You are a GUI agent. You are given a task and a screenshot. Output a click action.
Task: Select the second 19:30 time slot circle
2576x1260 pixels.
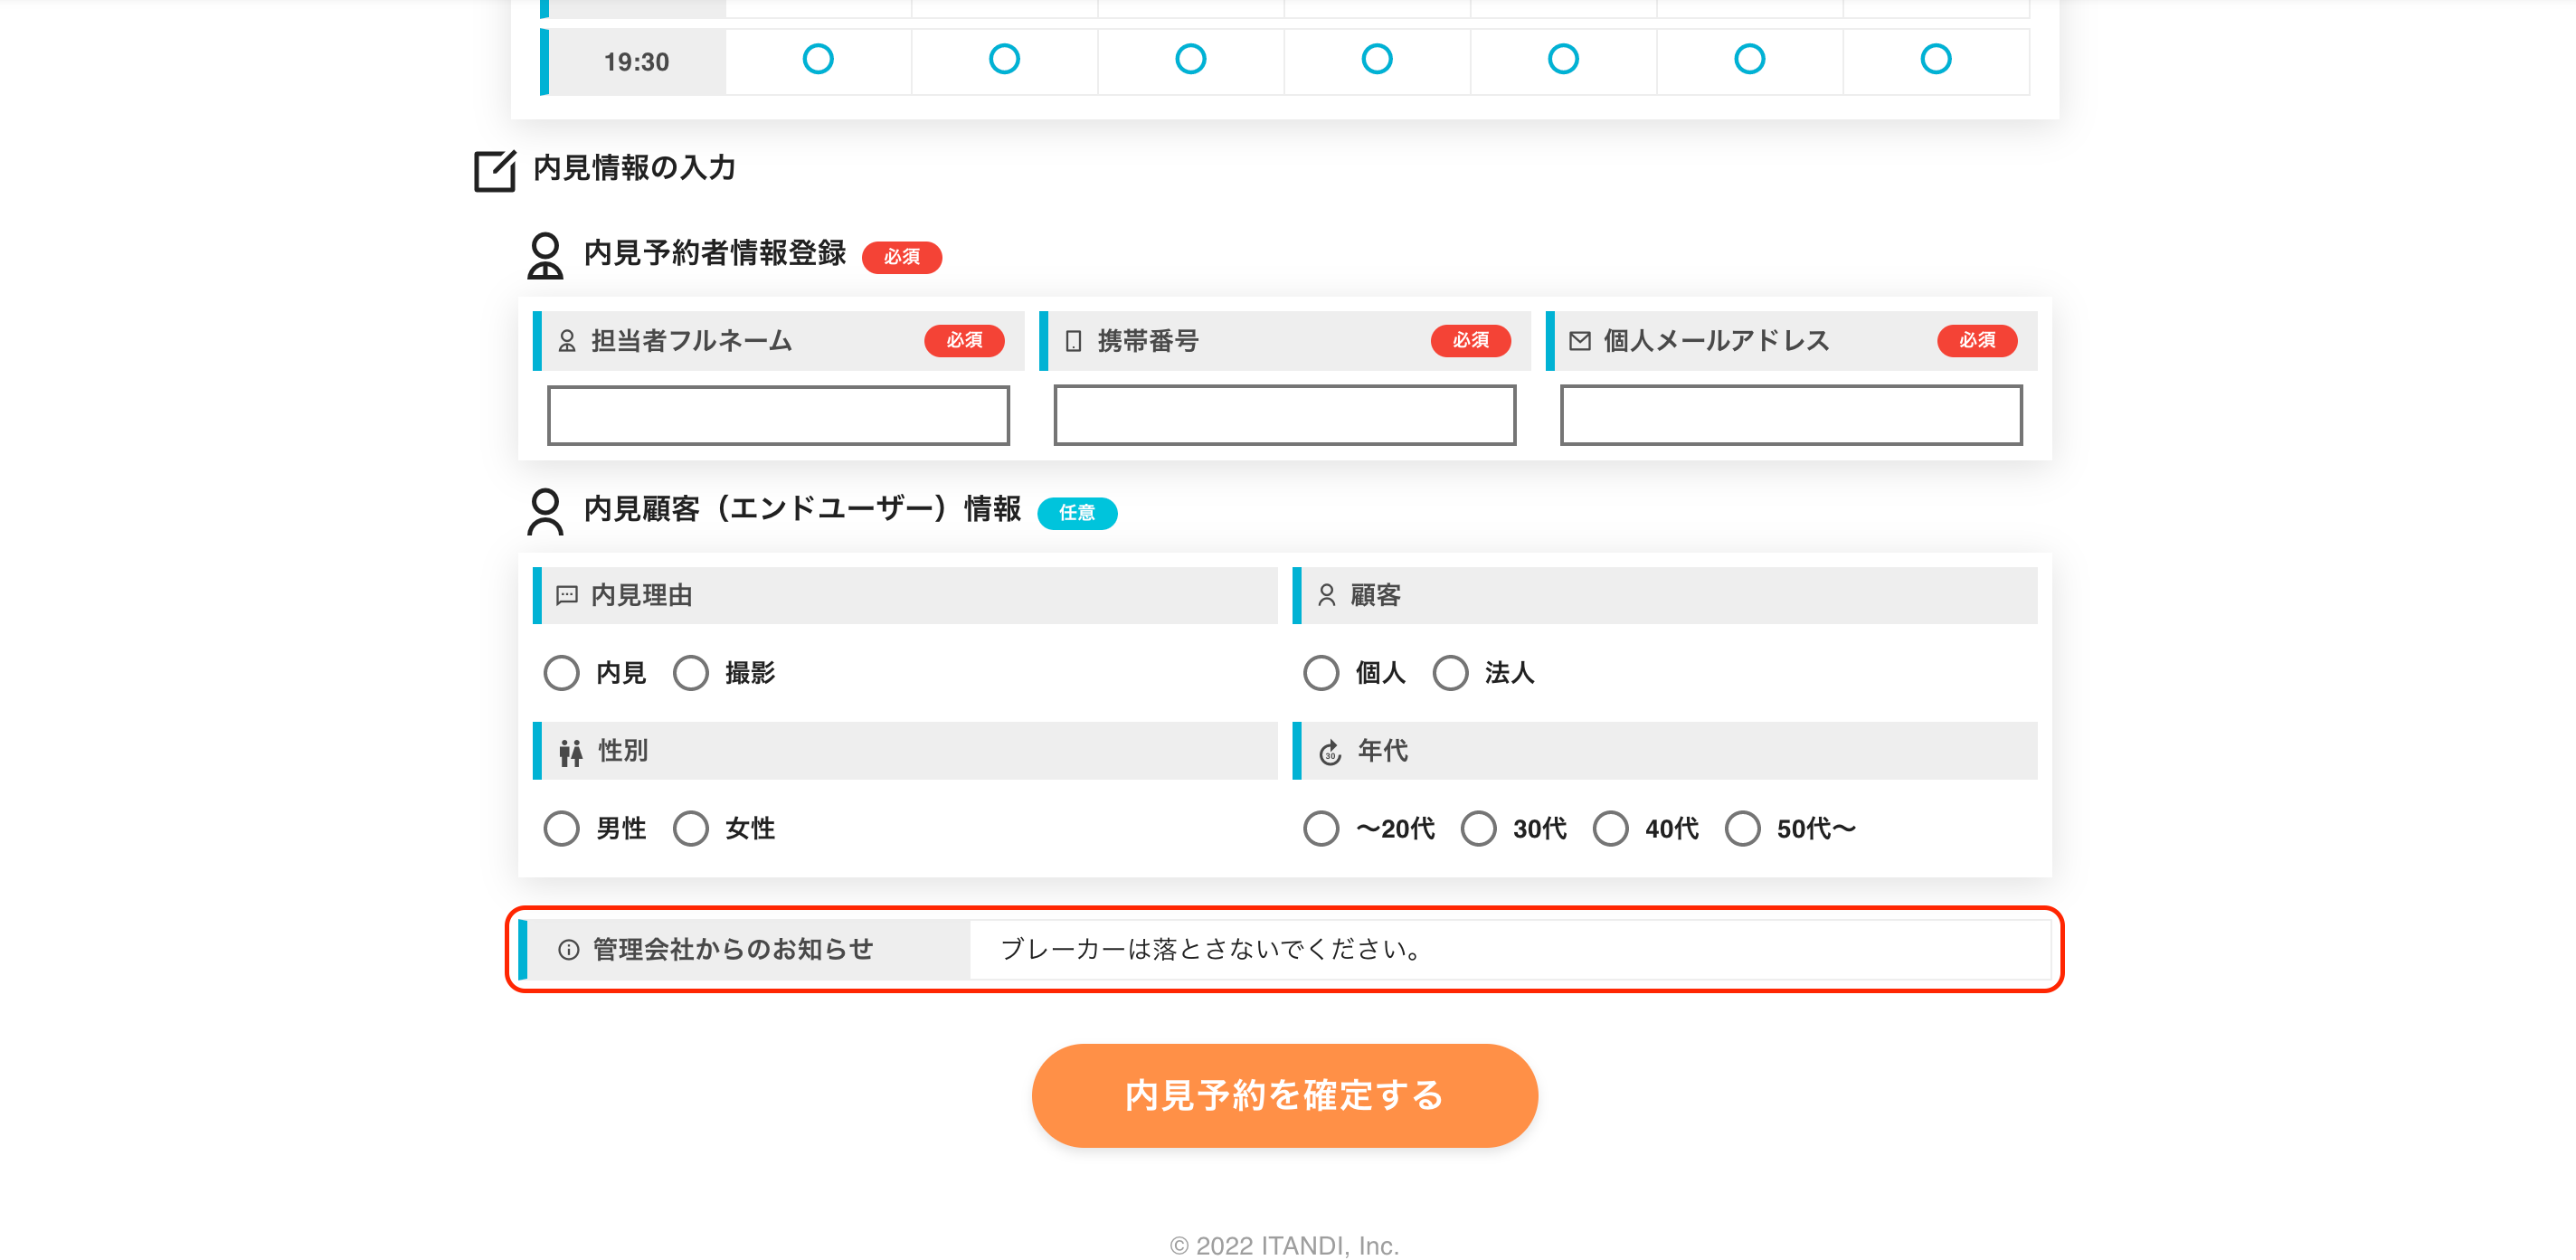(x=1004, y=59)
